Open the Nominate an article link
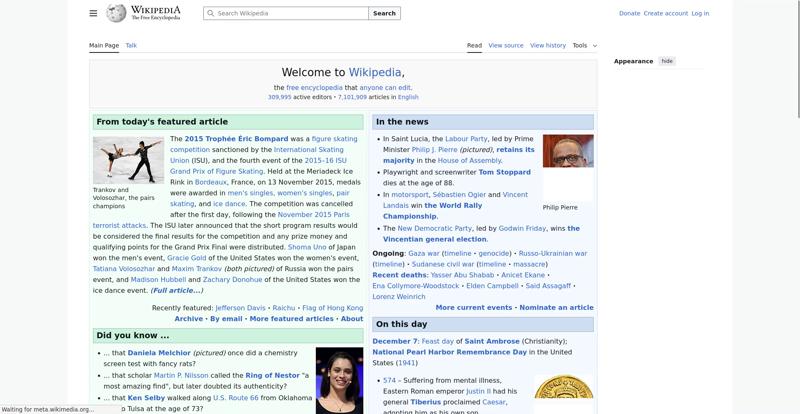This screenshot has height=414, width=800. coord(556,308)
